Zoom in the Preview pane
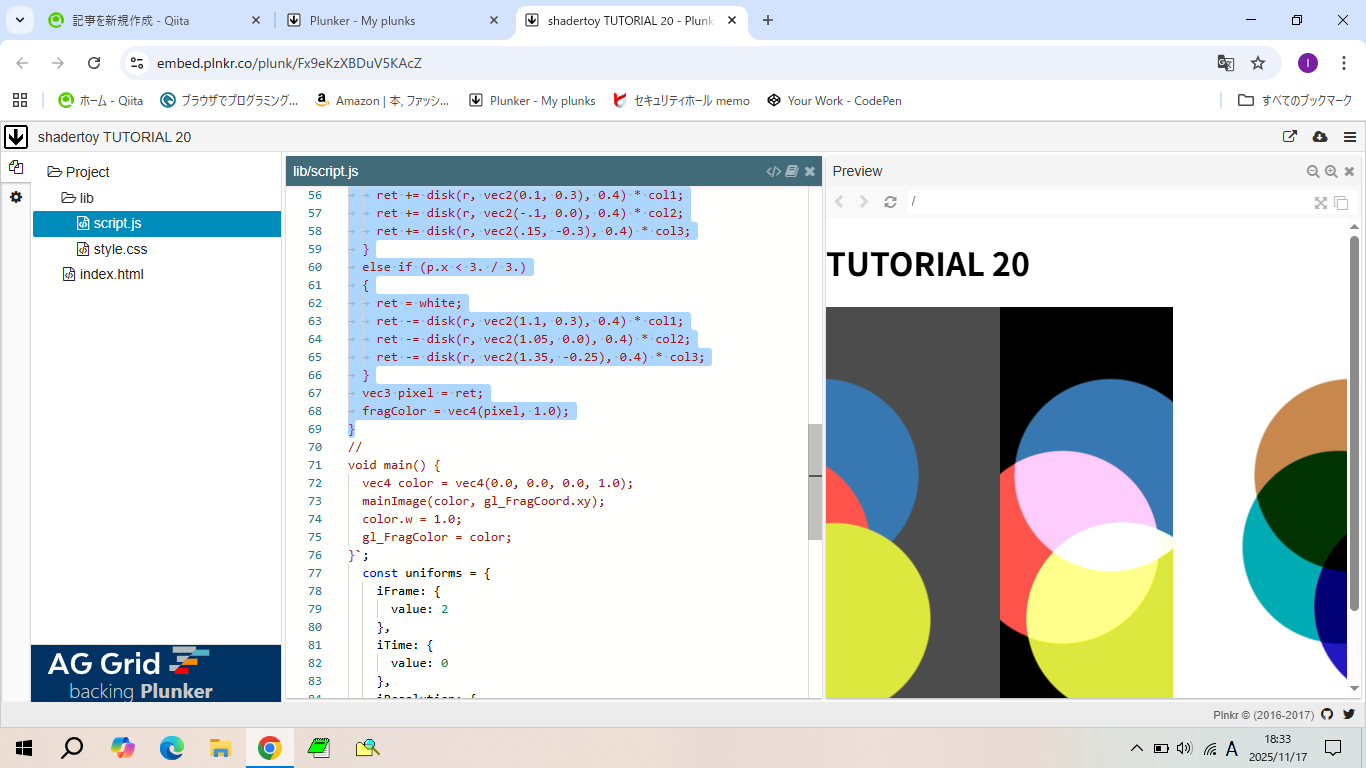The height and width of the screenshot is (768, 1366). pyautogui.click(x=1331, y=171)
